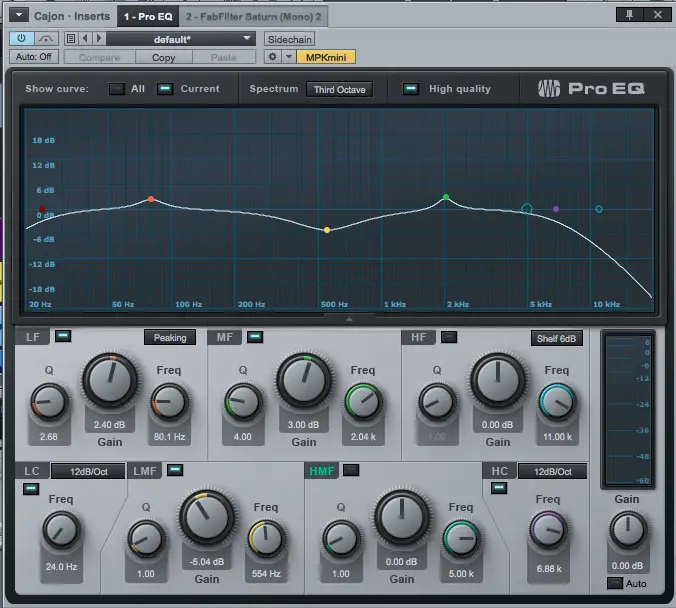
Task: Open dropdown arrow next to gear icon
Action: coord(289,57)
